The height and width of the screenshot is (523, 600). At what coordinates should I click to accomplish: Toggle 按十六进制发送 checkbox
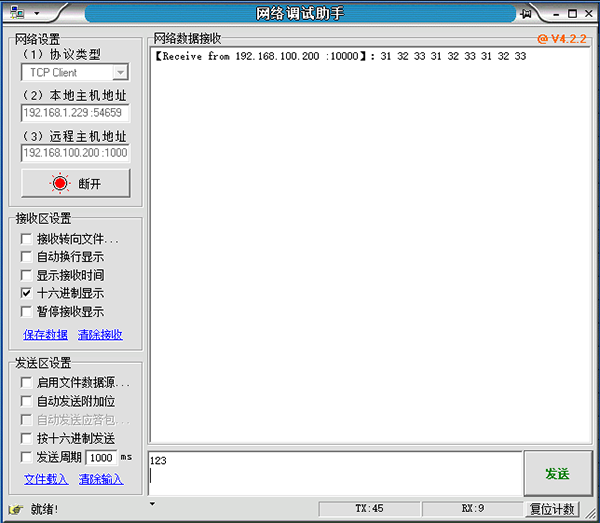point(26,438)
